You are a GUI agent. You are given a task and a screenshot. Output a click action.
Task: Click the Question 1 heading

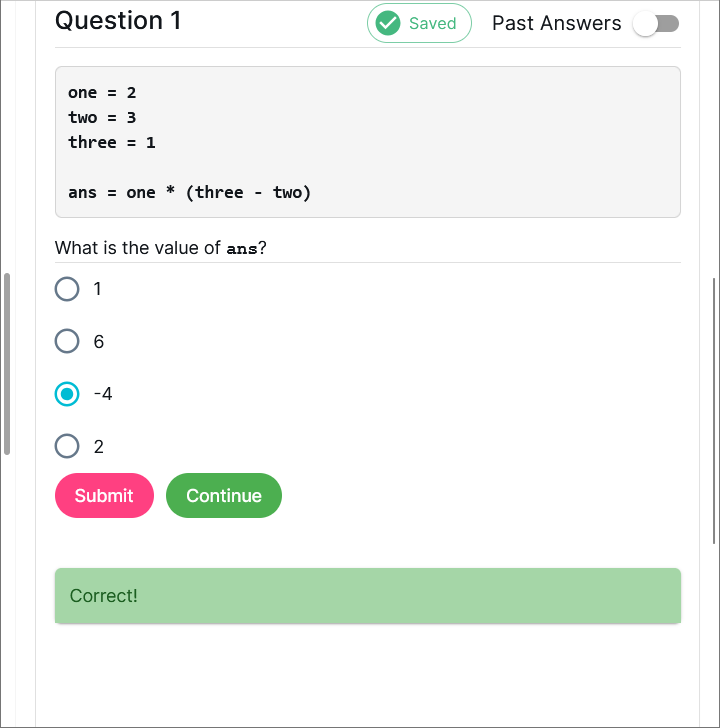pyautogui.click(x=118, y=21)
